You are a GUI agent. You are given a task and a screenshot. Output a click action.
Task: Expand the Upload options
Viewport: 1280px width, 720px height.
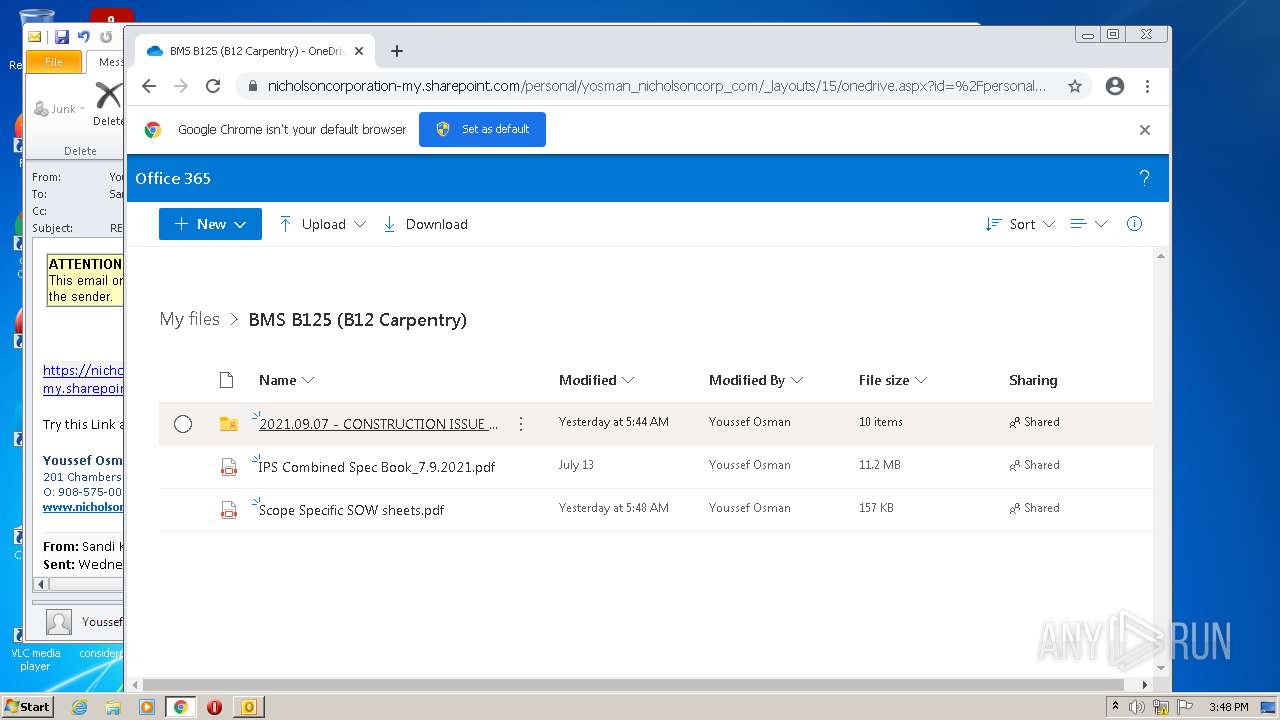click(322, 224)
